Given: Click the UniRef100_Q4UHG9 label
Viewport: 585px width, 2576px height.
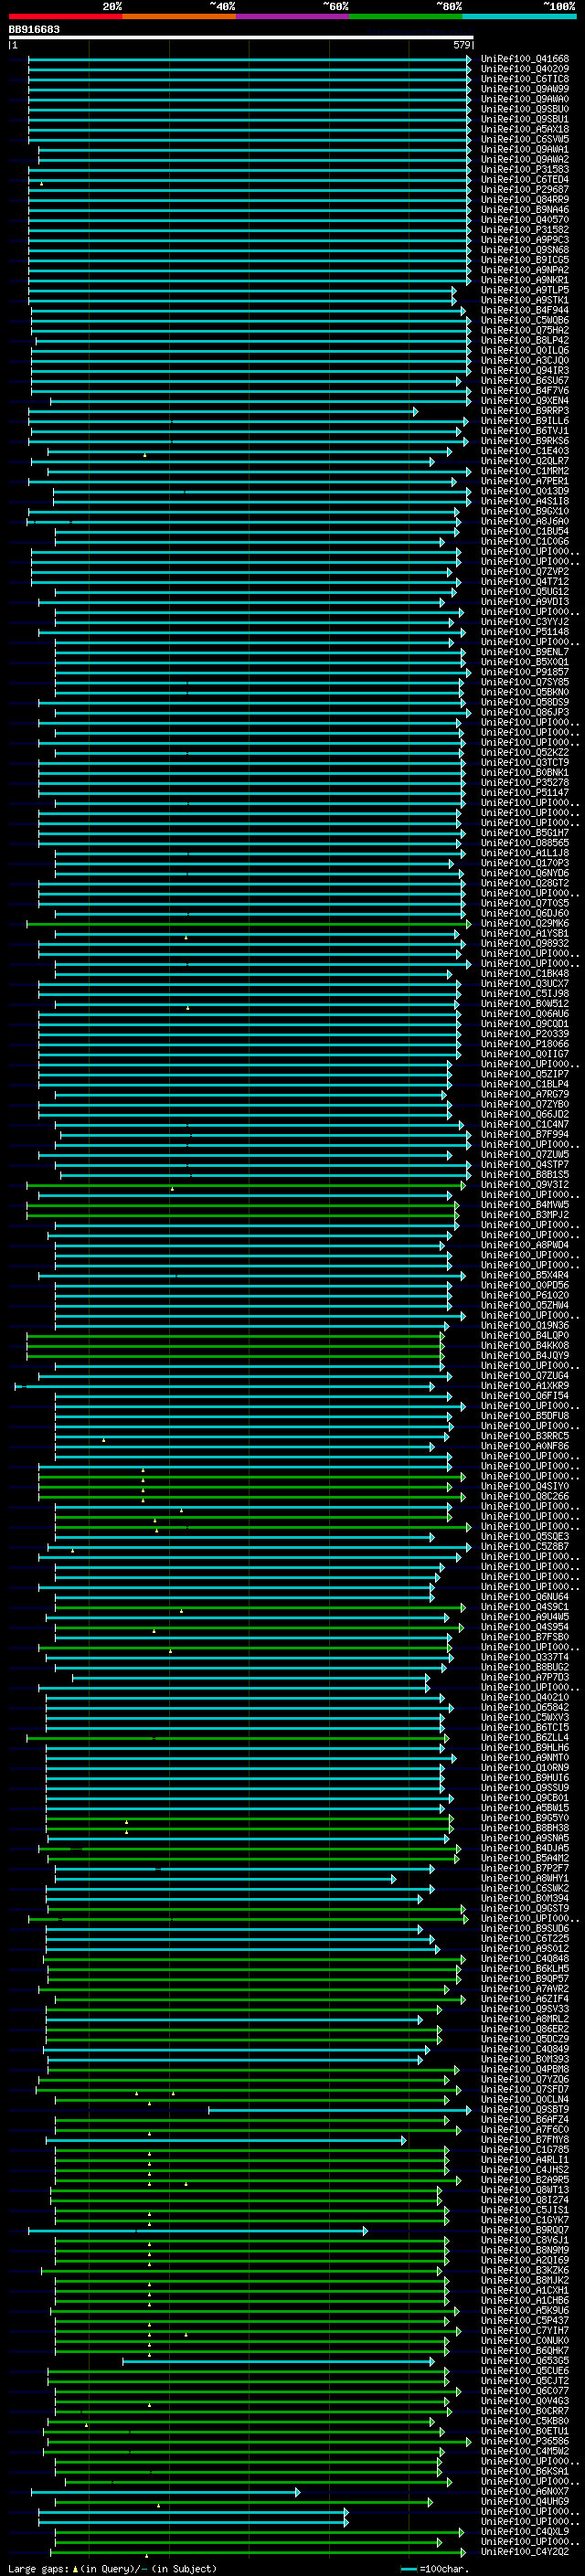Looking at the screenshot, I should pyautogui.click(x=525, y=2502).
